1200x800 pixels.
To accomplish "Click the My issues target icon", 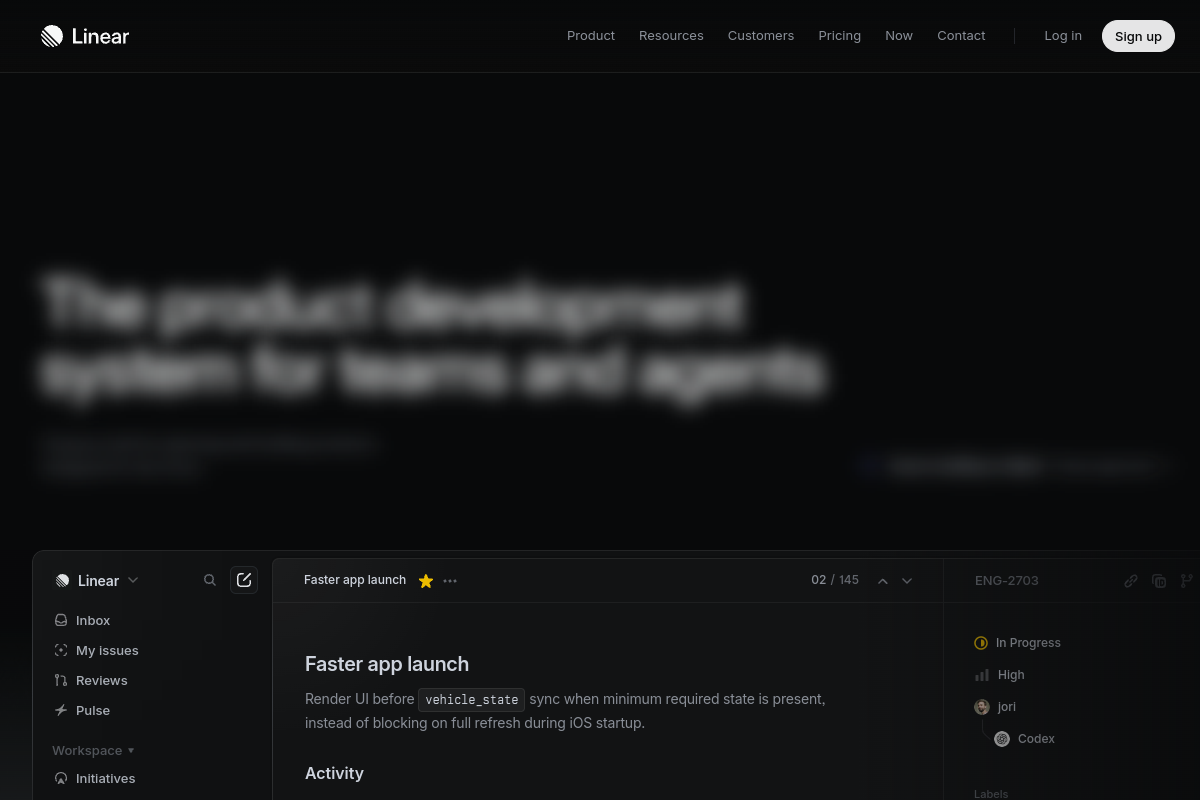I will (61, 650).
